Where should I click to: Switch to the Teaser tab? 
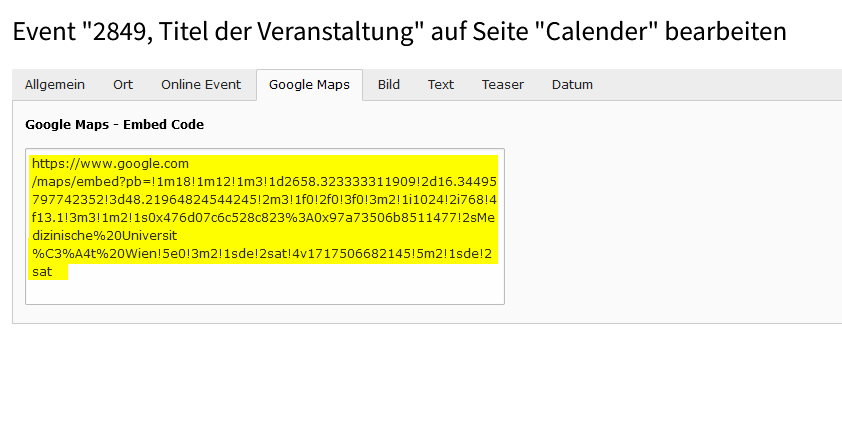click(x=503, y=85)
